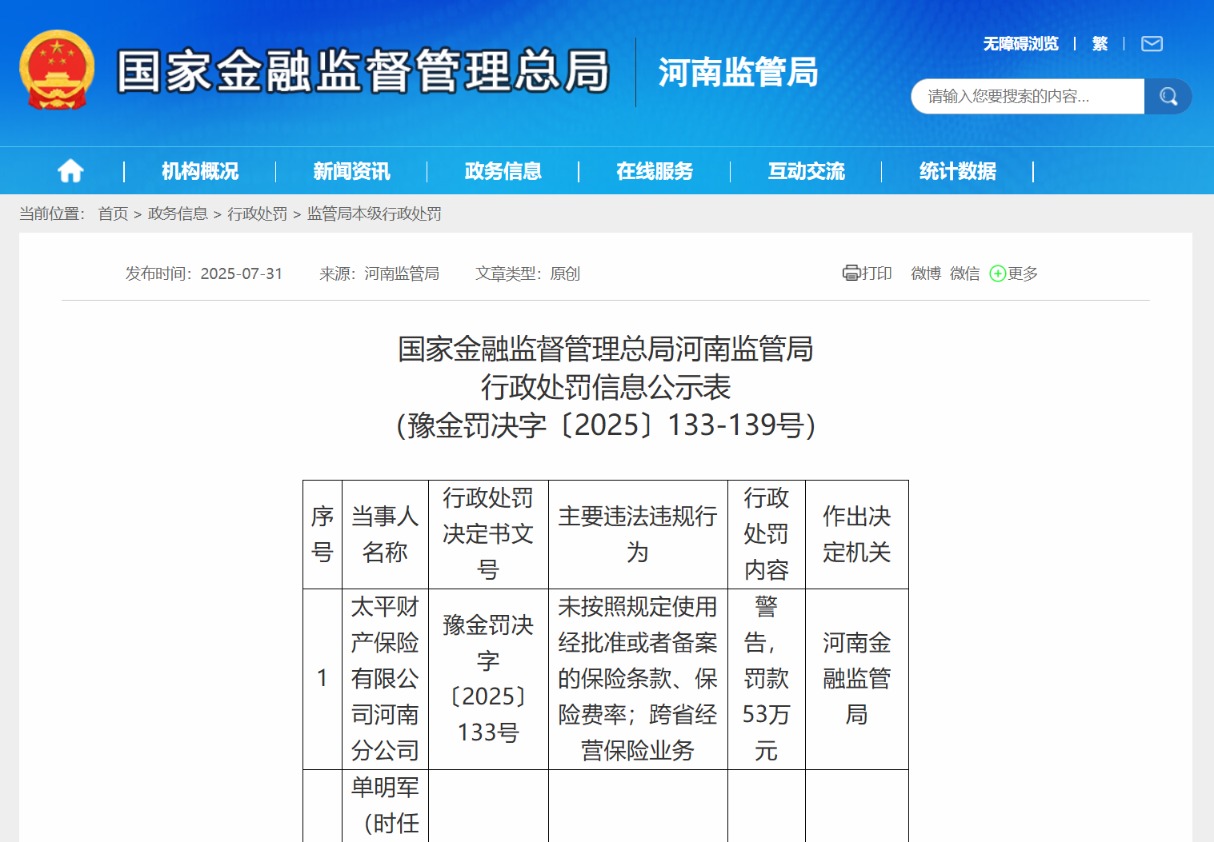
Task: Click source text 来源：河南监管局
Action: tap(379, 274)
